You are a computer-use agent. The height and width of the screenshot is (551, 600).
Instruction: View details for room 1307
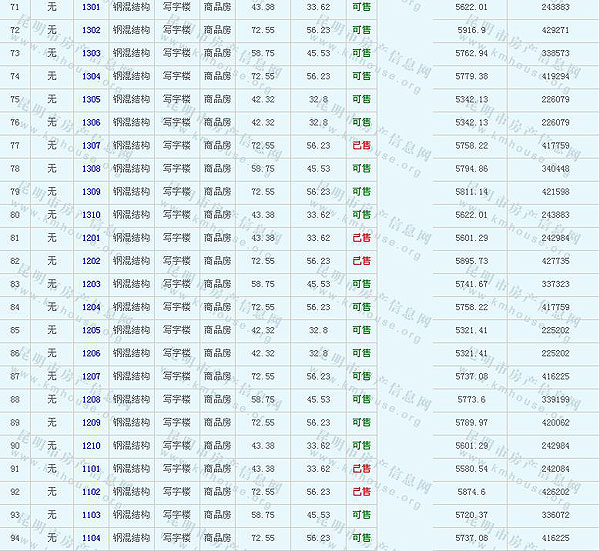91,145
